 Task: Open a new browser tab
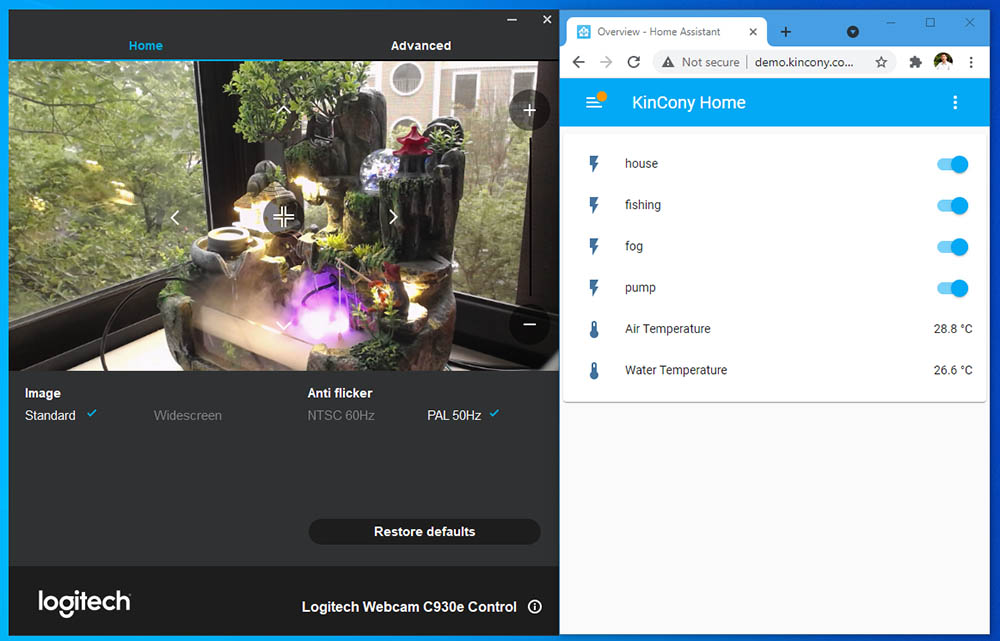[786, 32]
